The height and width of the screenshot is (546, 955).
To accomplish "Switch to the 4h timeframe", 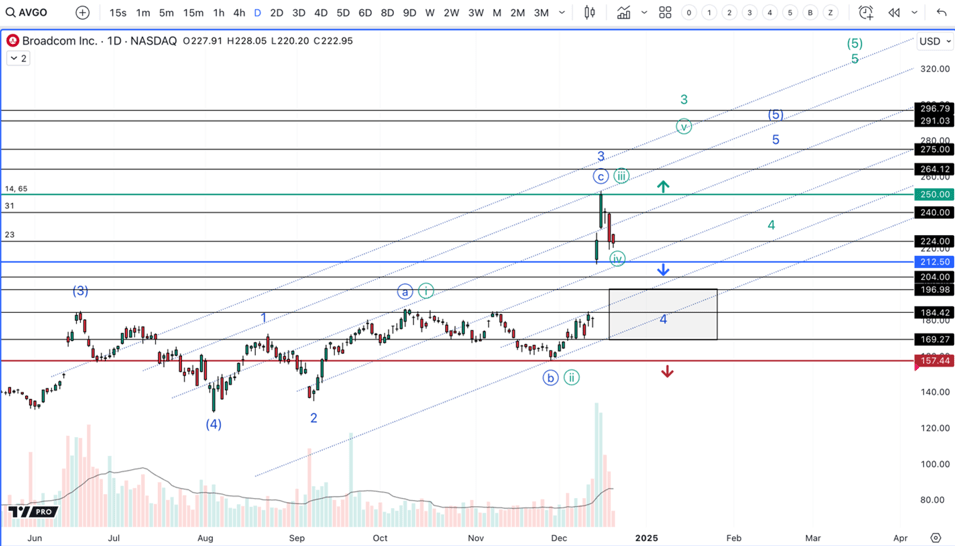I will pyautogui.click(x=239, y=13).
